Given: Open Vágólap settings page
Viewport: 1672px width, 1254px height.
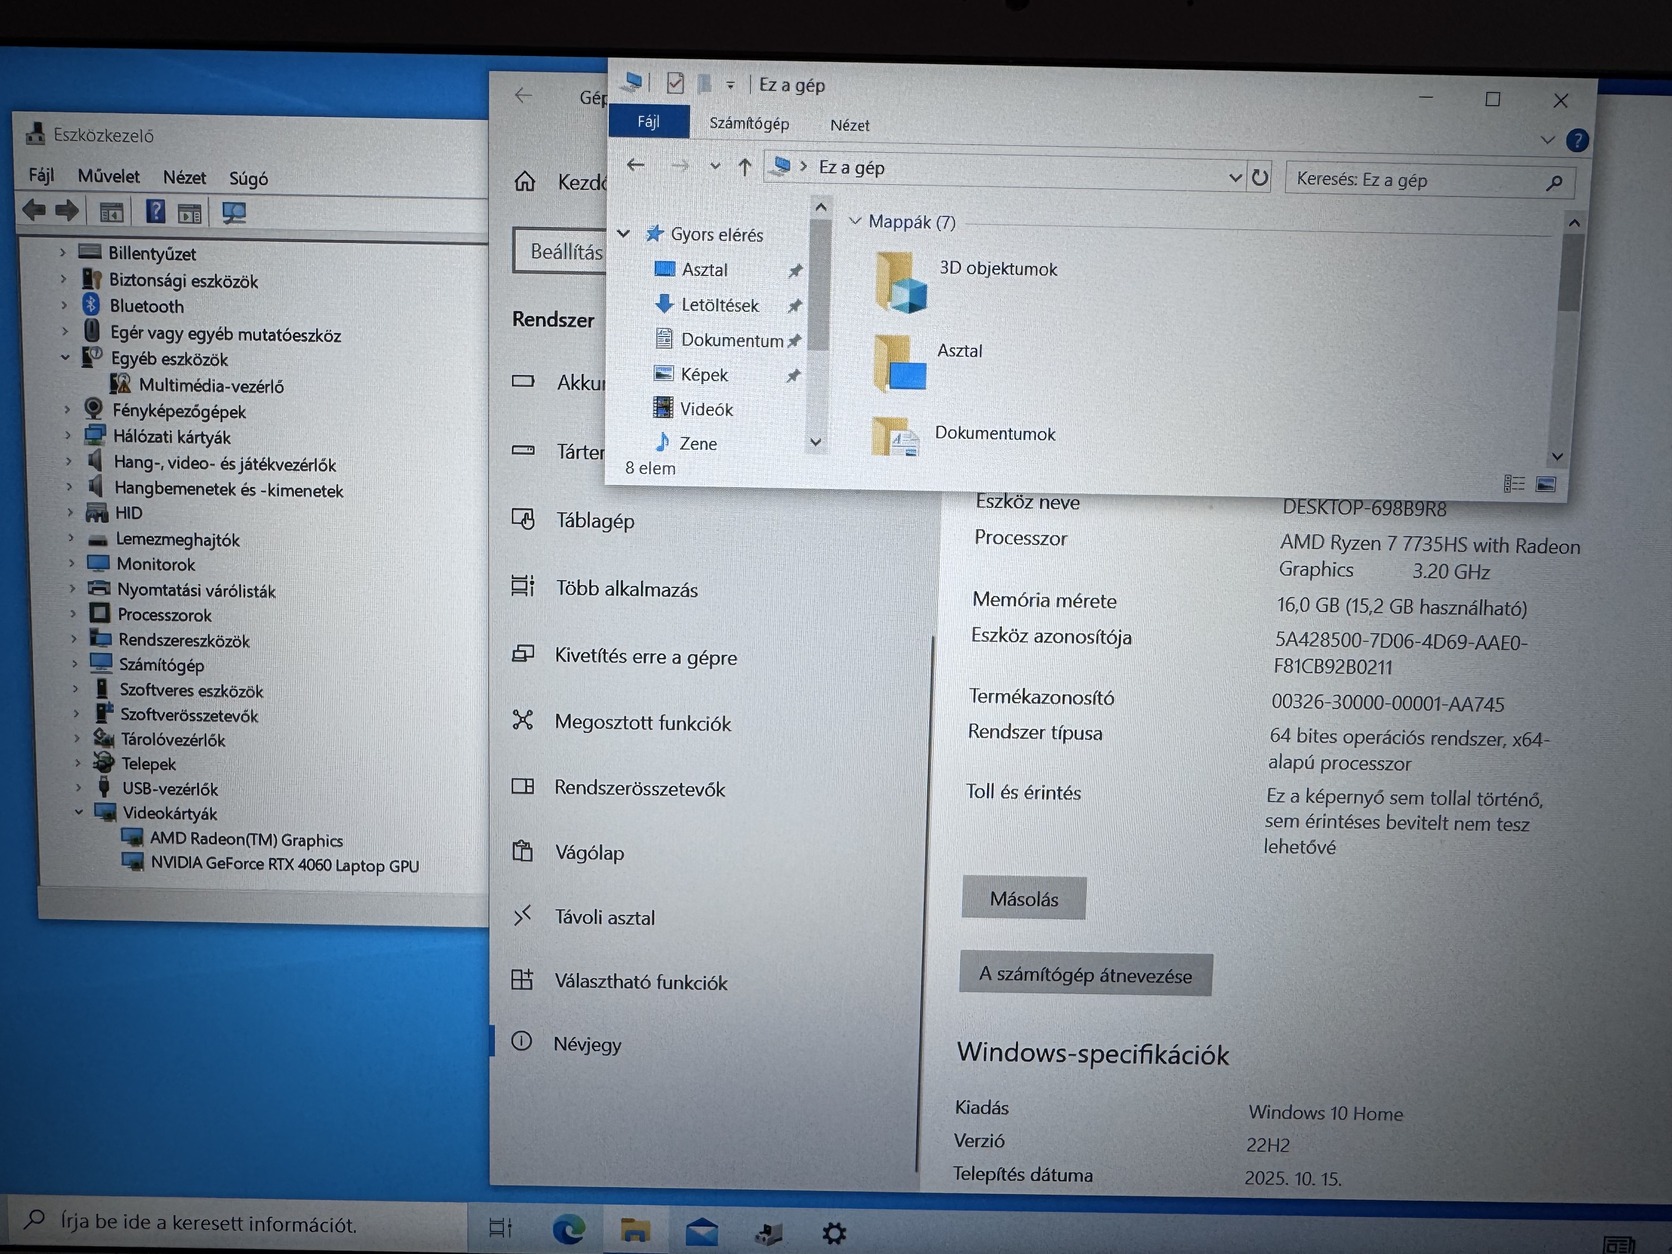Looking at the screenshot, I should click(x=589, y=852).
